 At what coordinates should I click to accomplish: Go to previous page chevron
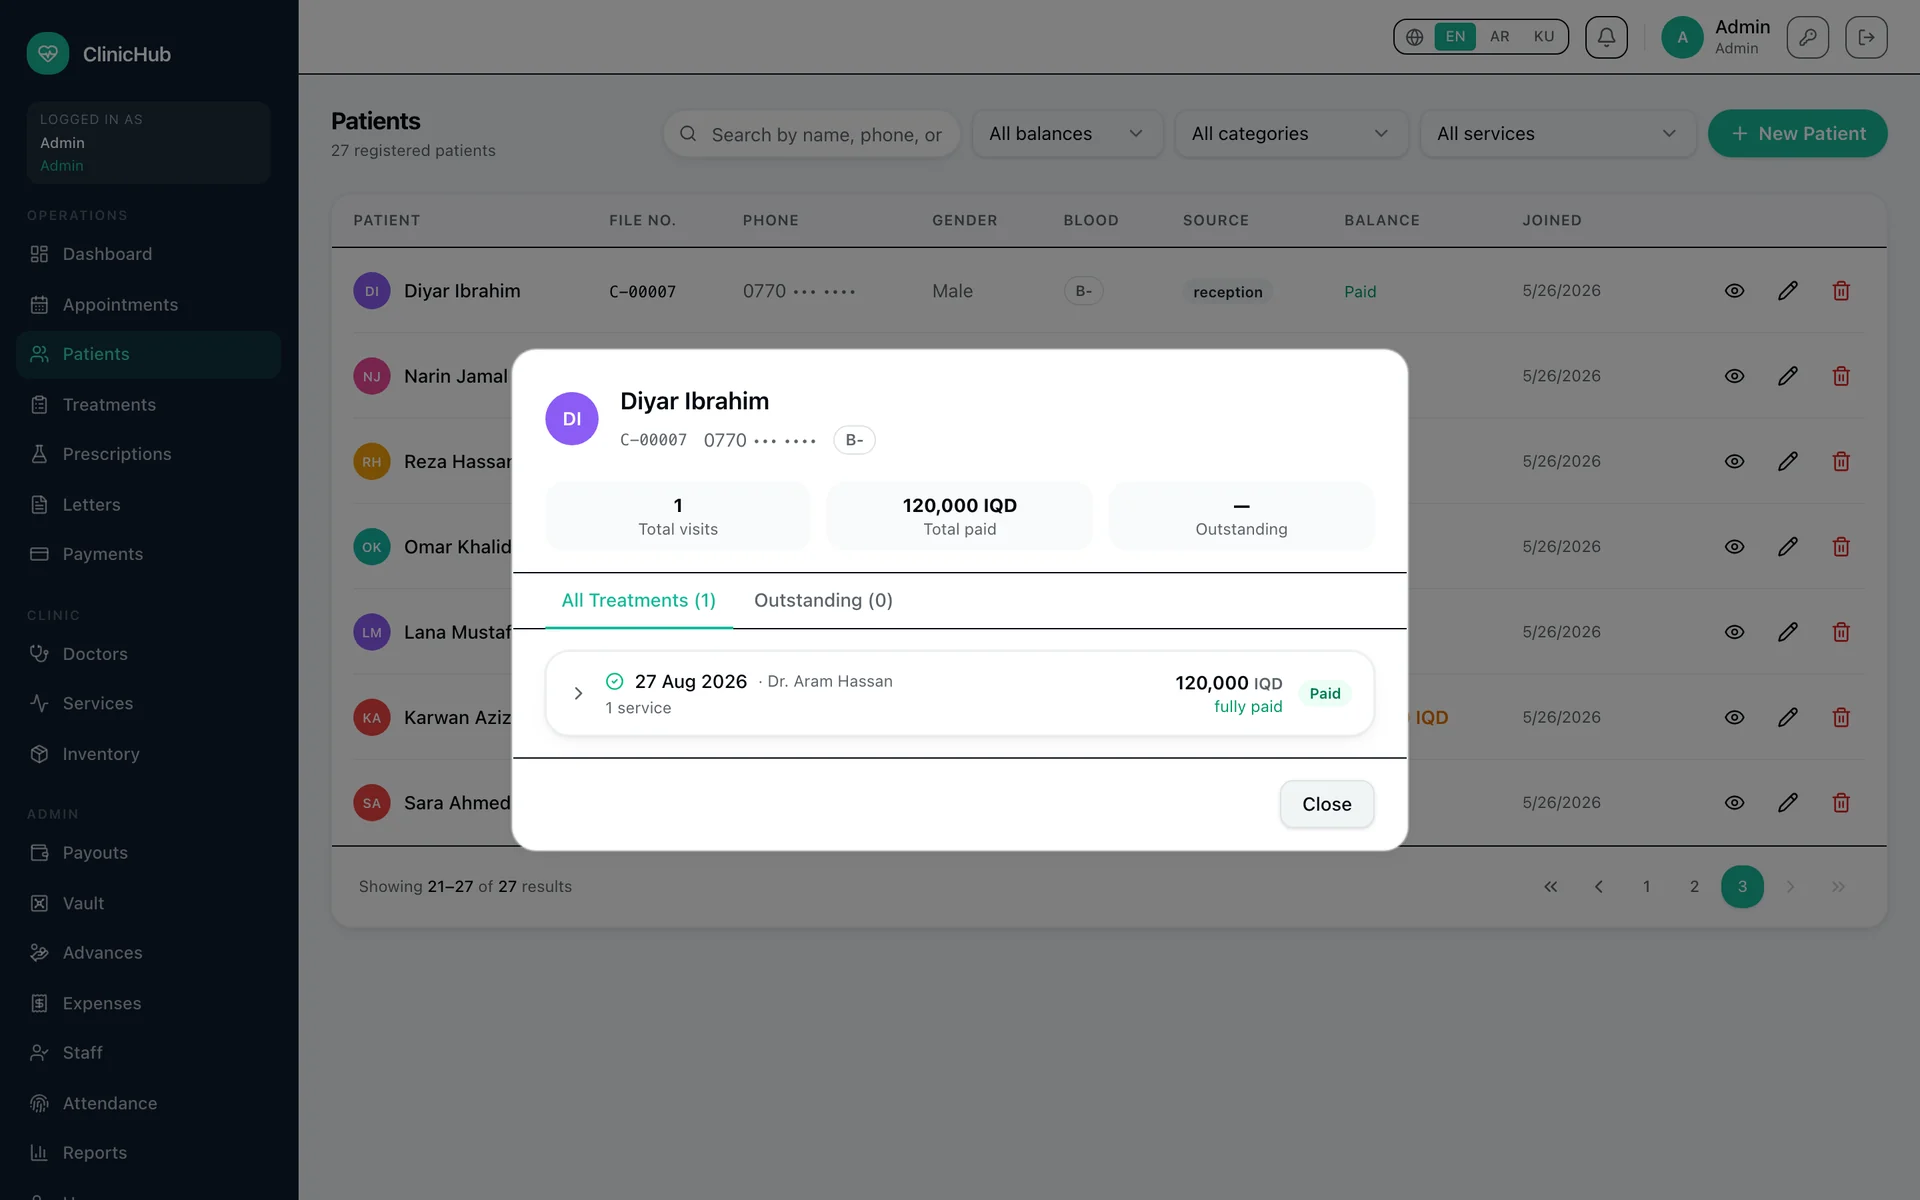point(1598,887)
